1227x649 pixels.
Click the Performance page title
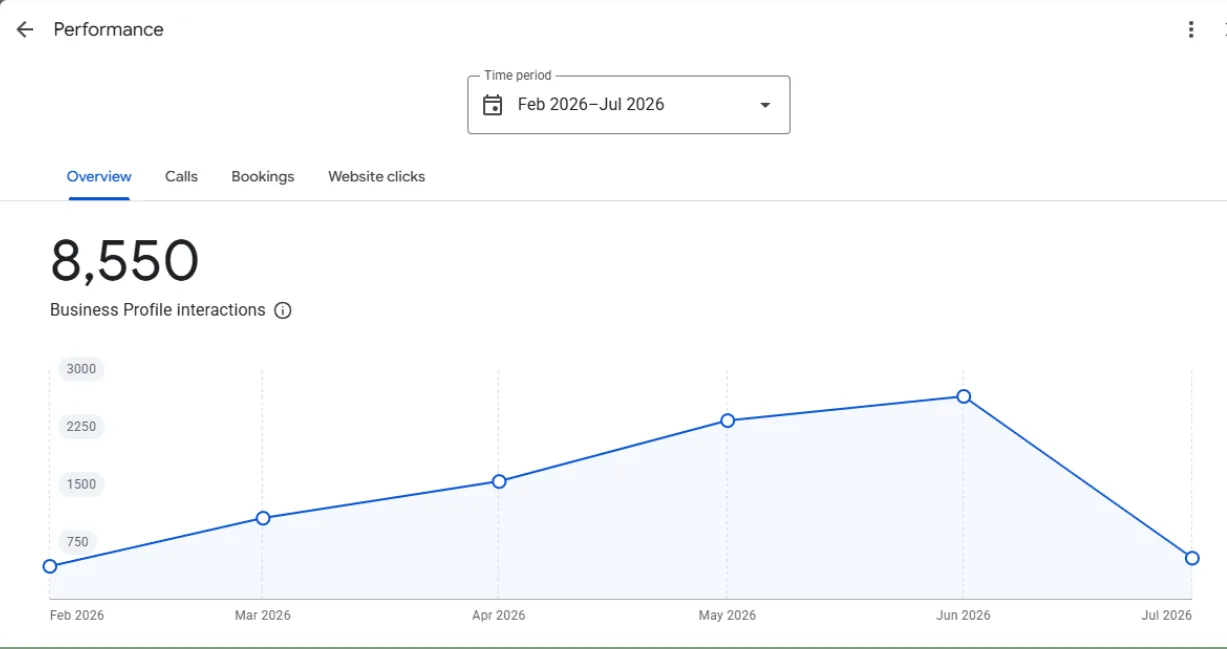pos(108,30)
